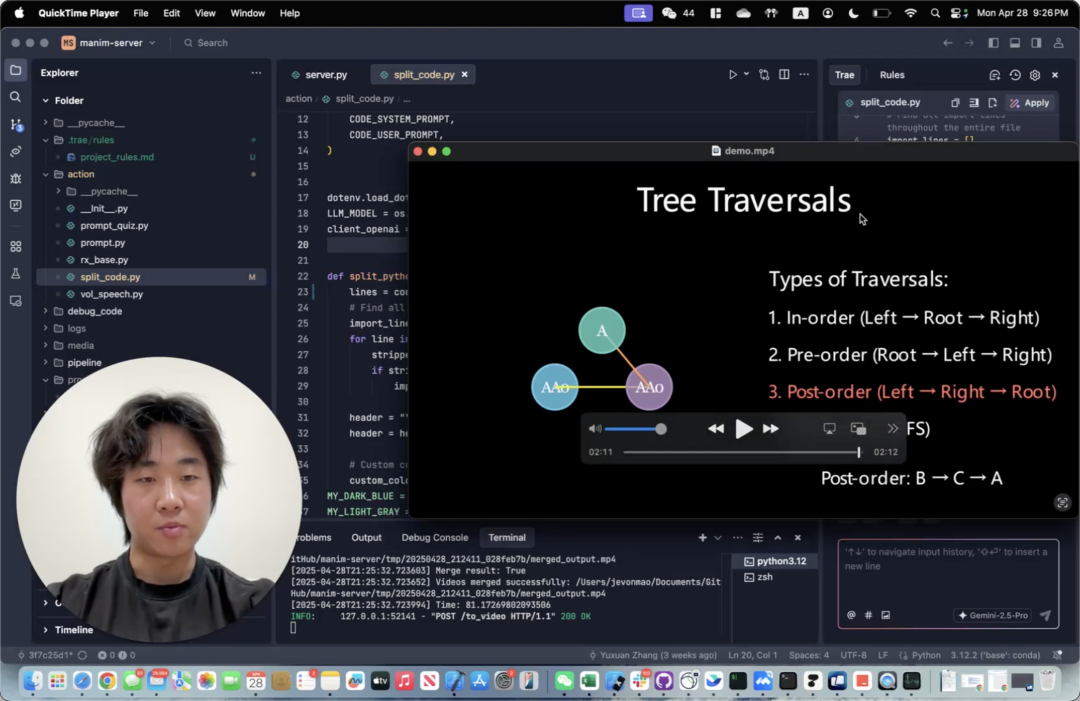This screenshot has width=1080, height=701.
Task: Open the QuickTime File menu
Action: [141, 13]
